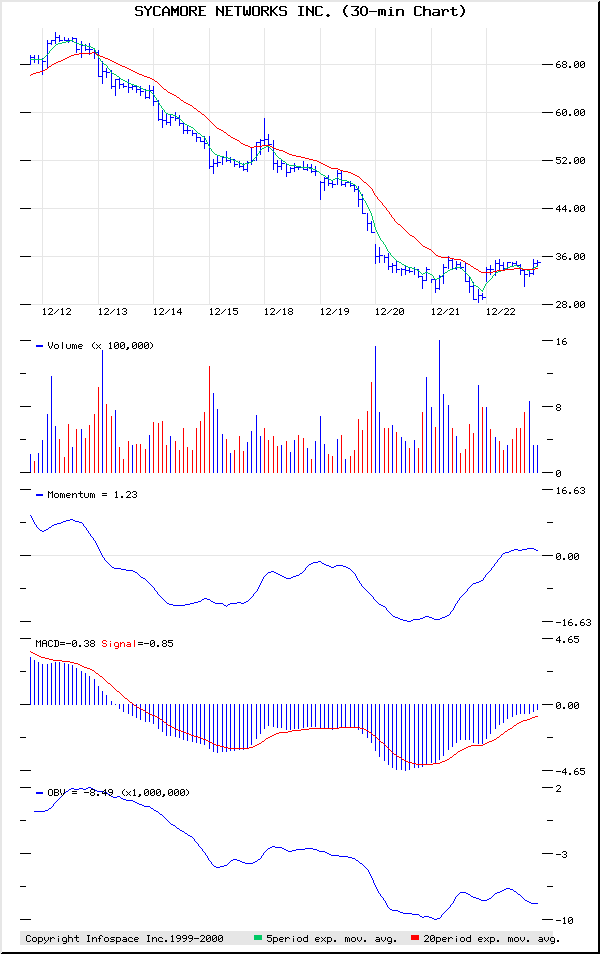Click the momentum axis value -16.63

[x=573, y=622]
